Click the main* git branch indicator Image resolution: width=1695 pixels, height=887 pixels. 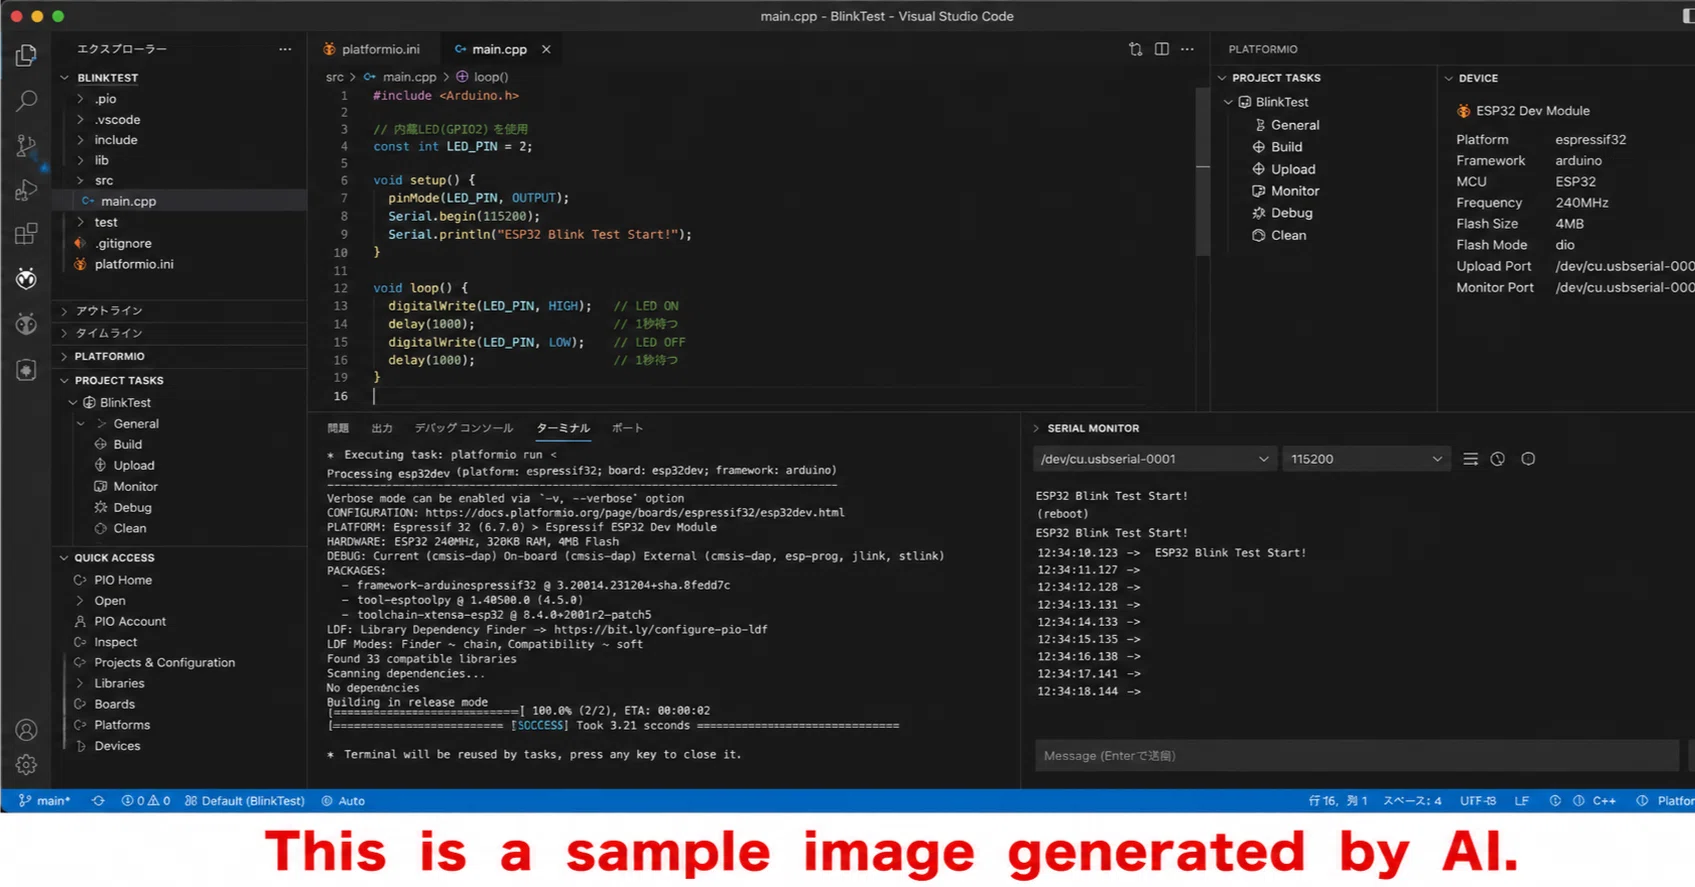tap(45, 801)
